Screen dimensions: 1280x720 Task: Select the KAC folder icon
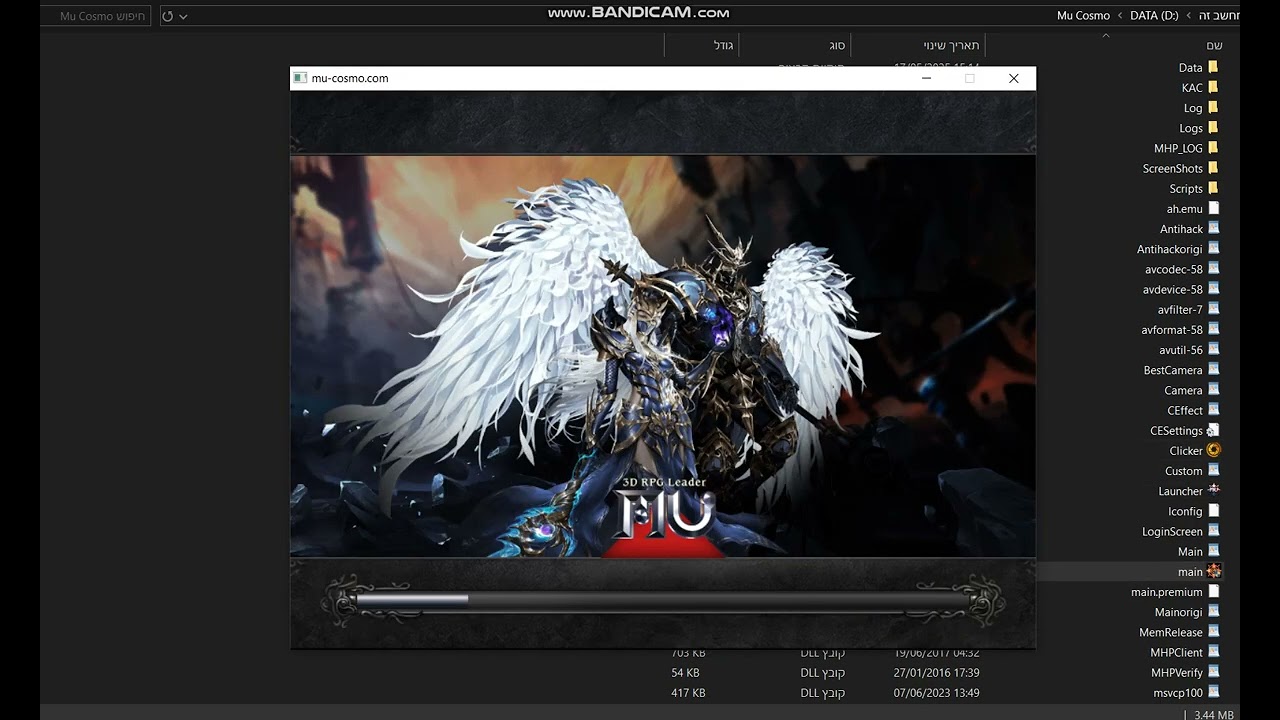1213,87
